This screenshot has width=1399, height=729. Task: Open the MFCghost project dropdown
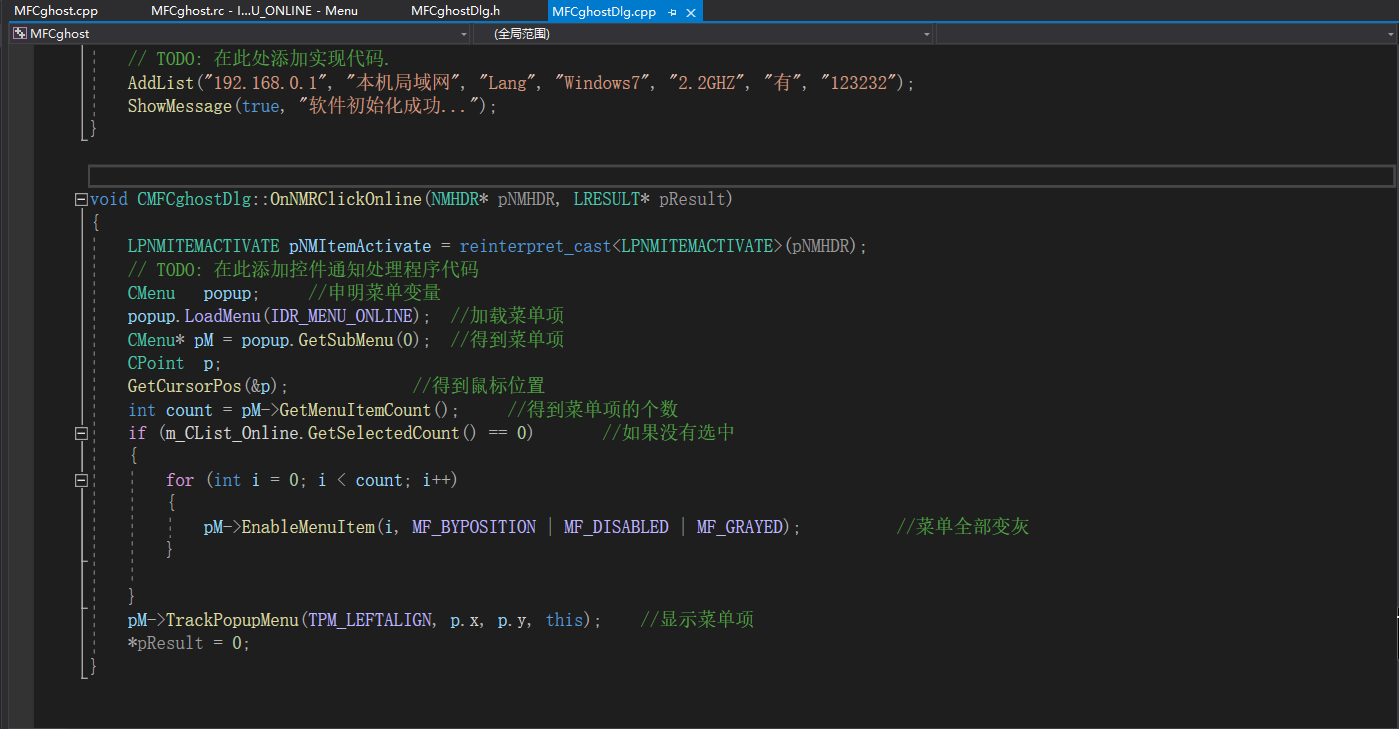pyautogui.click(x=462, y=34)
